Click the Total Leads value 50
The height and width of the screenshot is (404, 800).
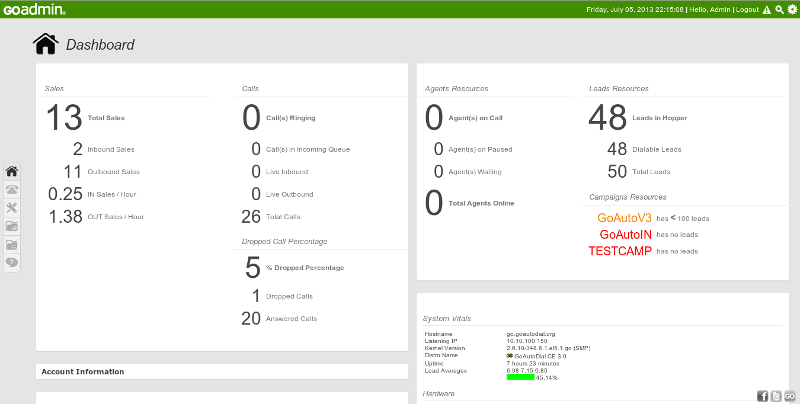[617, 172]
